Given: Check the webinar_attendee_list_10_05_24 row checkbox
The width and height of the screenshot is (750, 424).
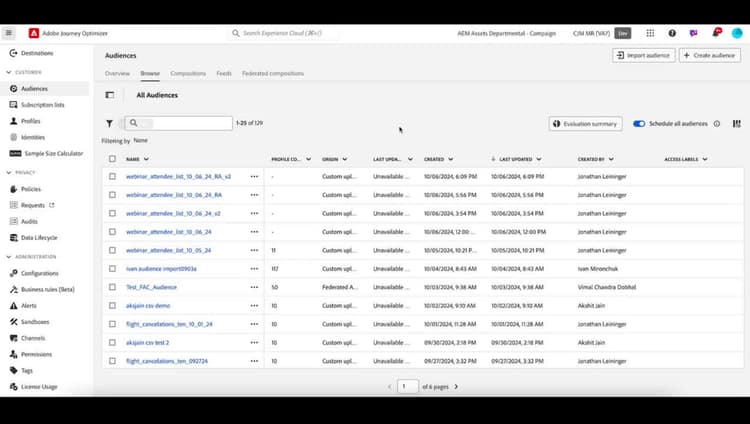Looking at the screenshot, I should (112, 250).
